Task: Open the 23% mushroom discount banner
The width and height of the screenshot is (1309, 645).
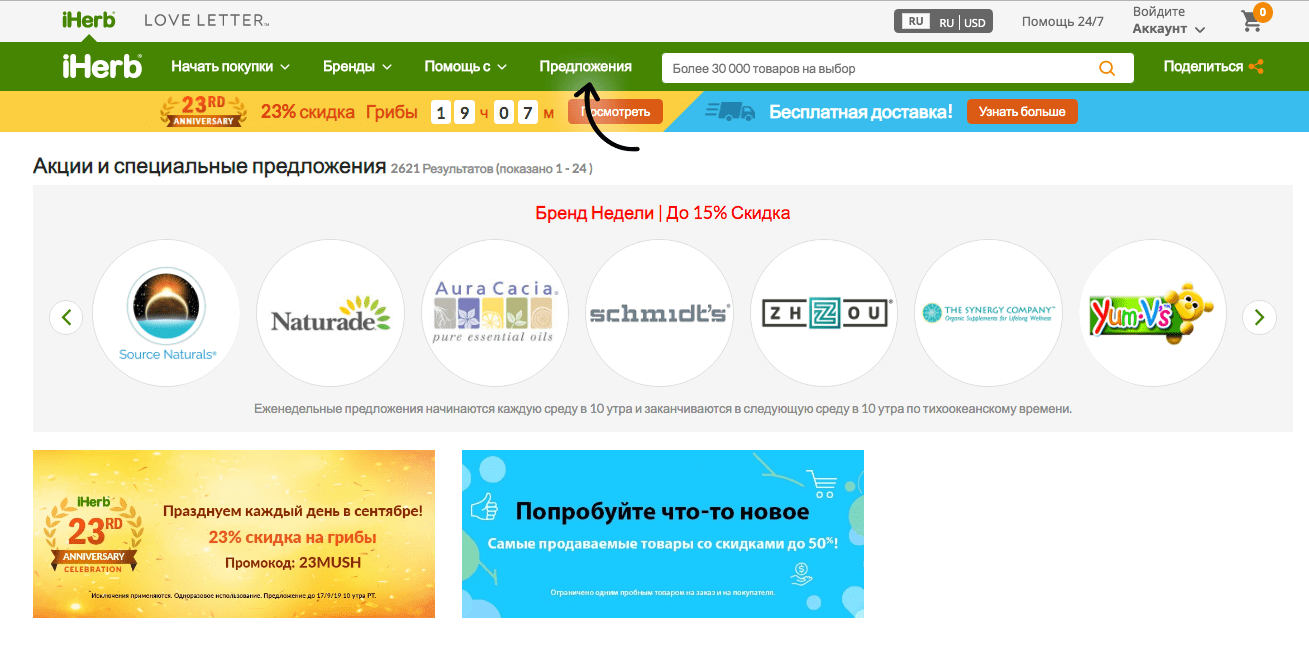Action: (234, 534)
